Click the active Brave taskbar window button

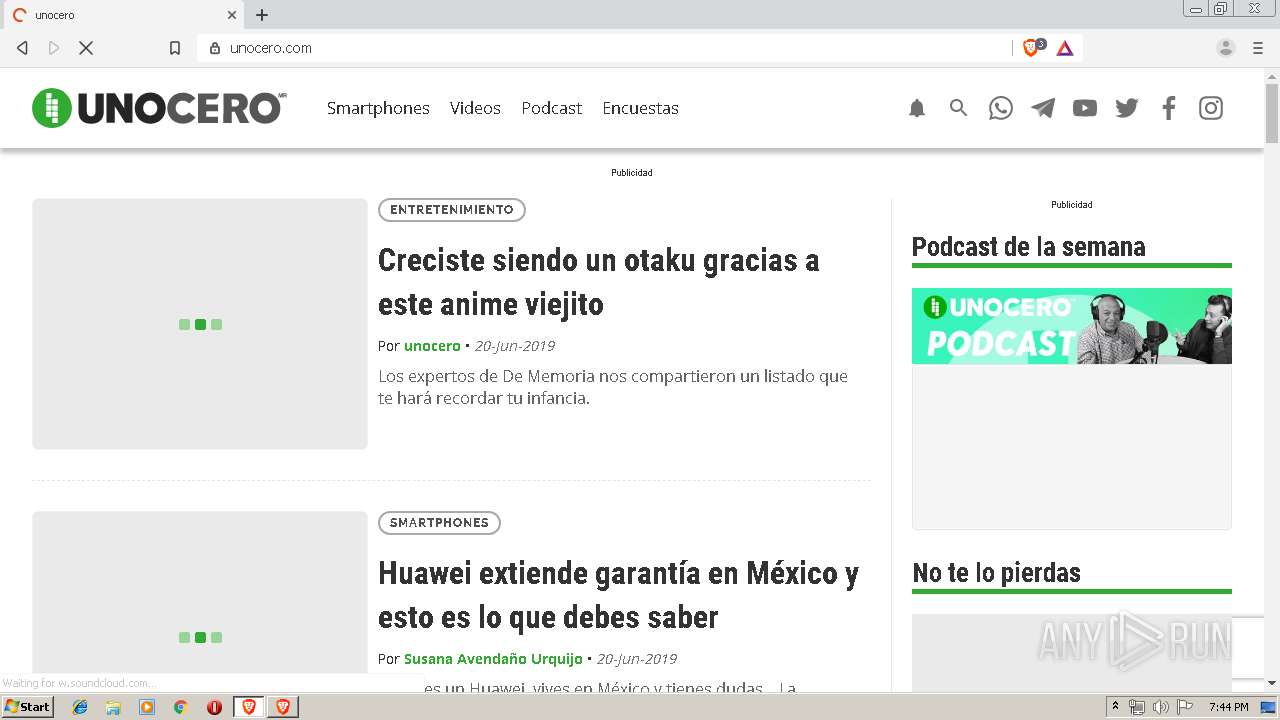pyautogui.click(x=249, y=707)
